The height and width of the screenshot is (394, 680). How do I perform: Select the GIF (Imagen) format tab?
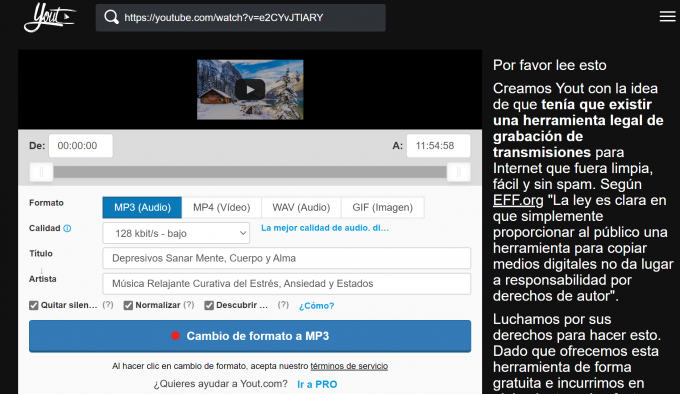[x=382, y=207]
